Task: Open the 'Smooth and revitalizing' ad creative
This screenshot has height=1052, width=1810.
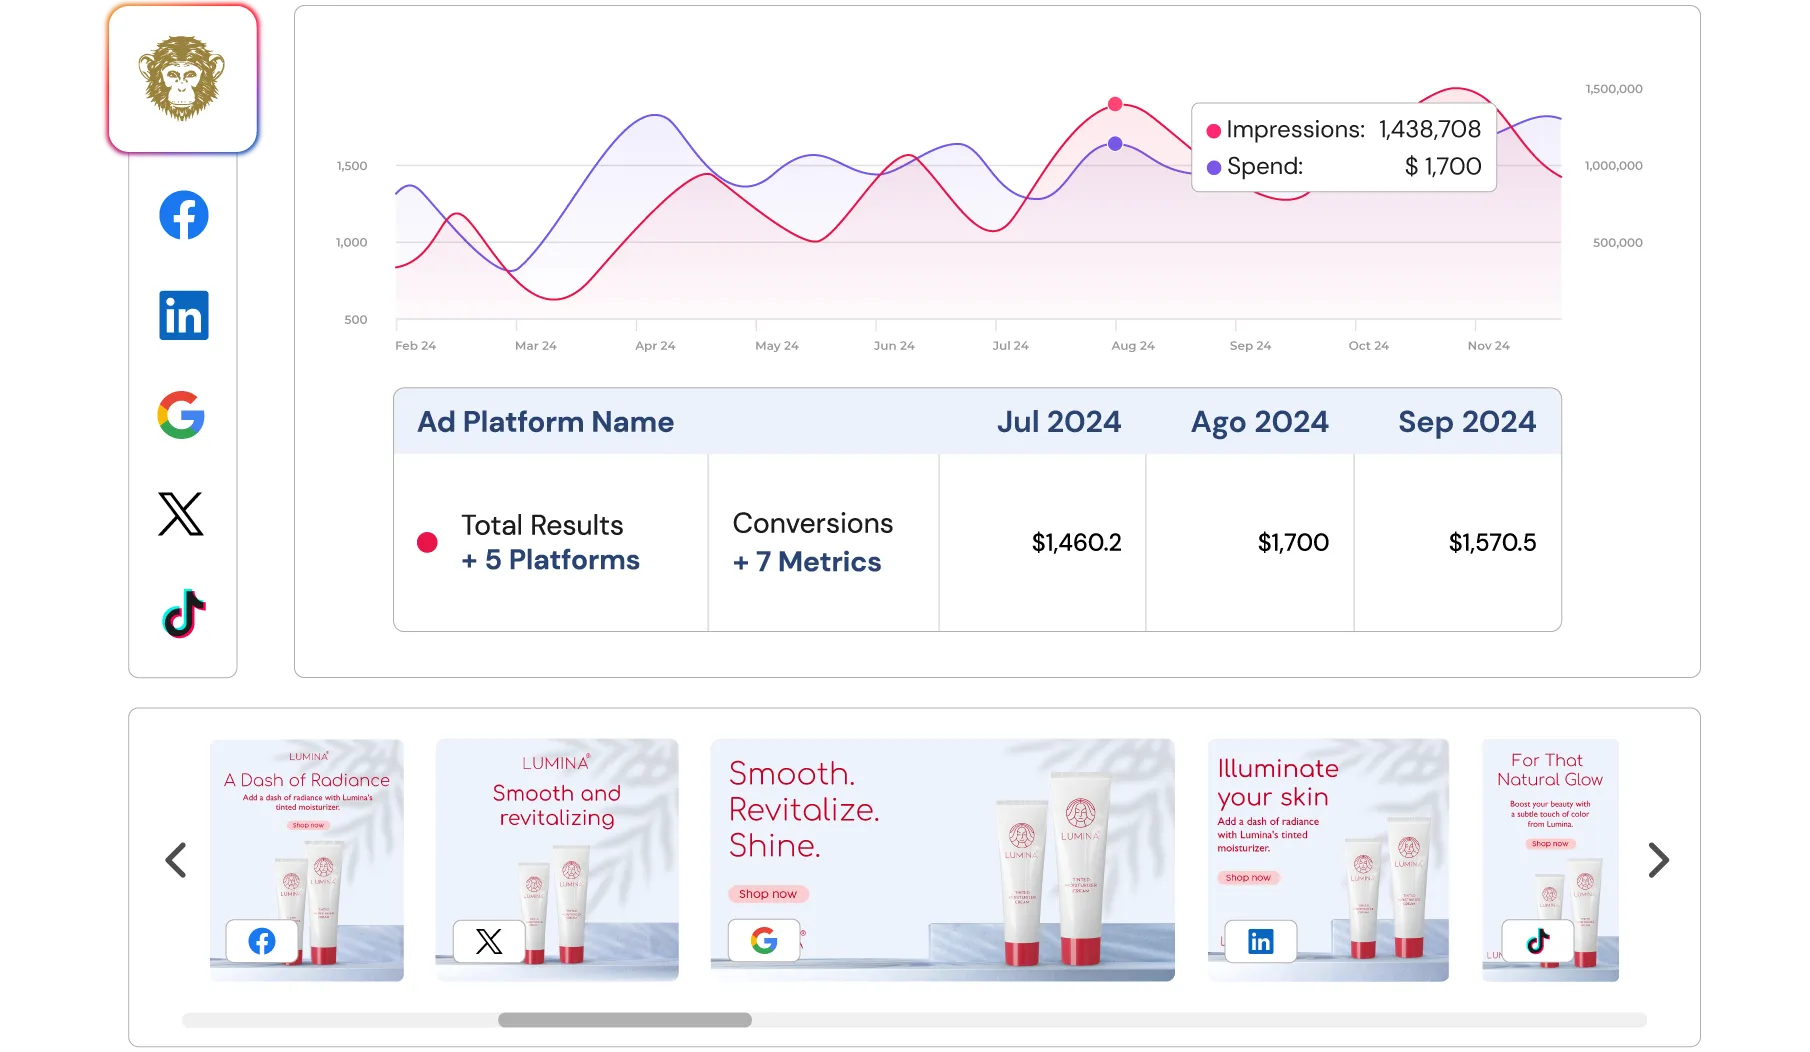Action: pyautogui.click(x=557, y=860)
